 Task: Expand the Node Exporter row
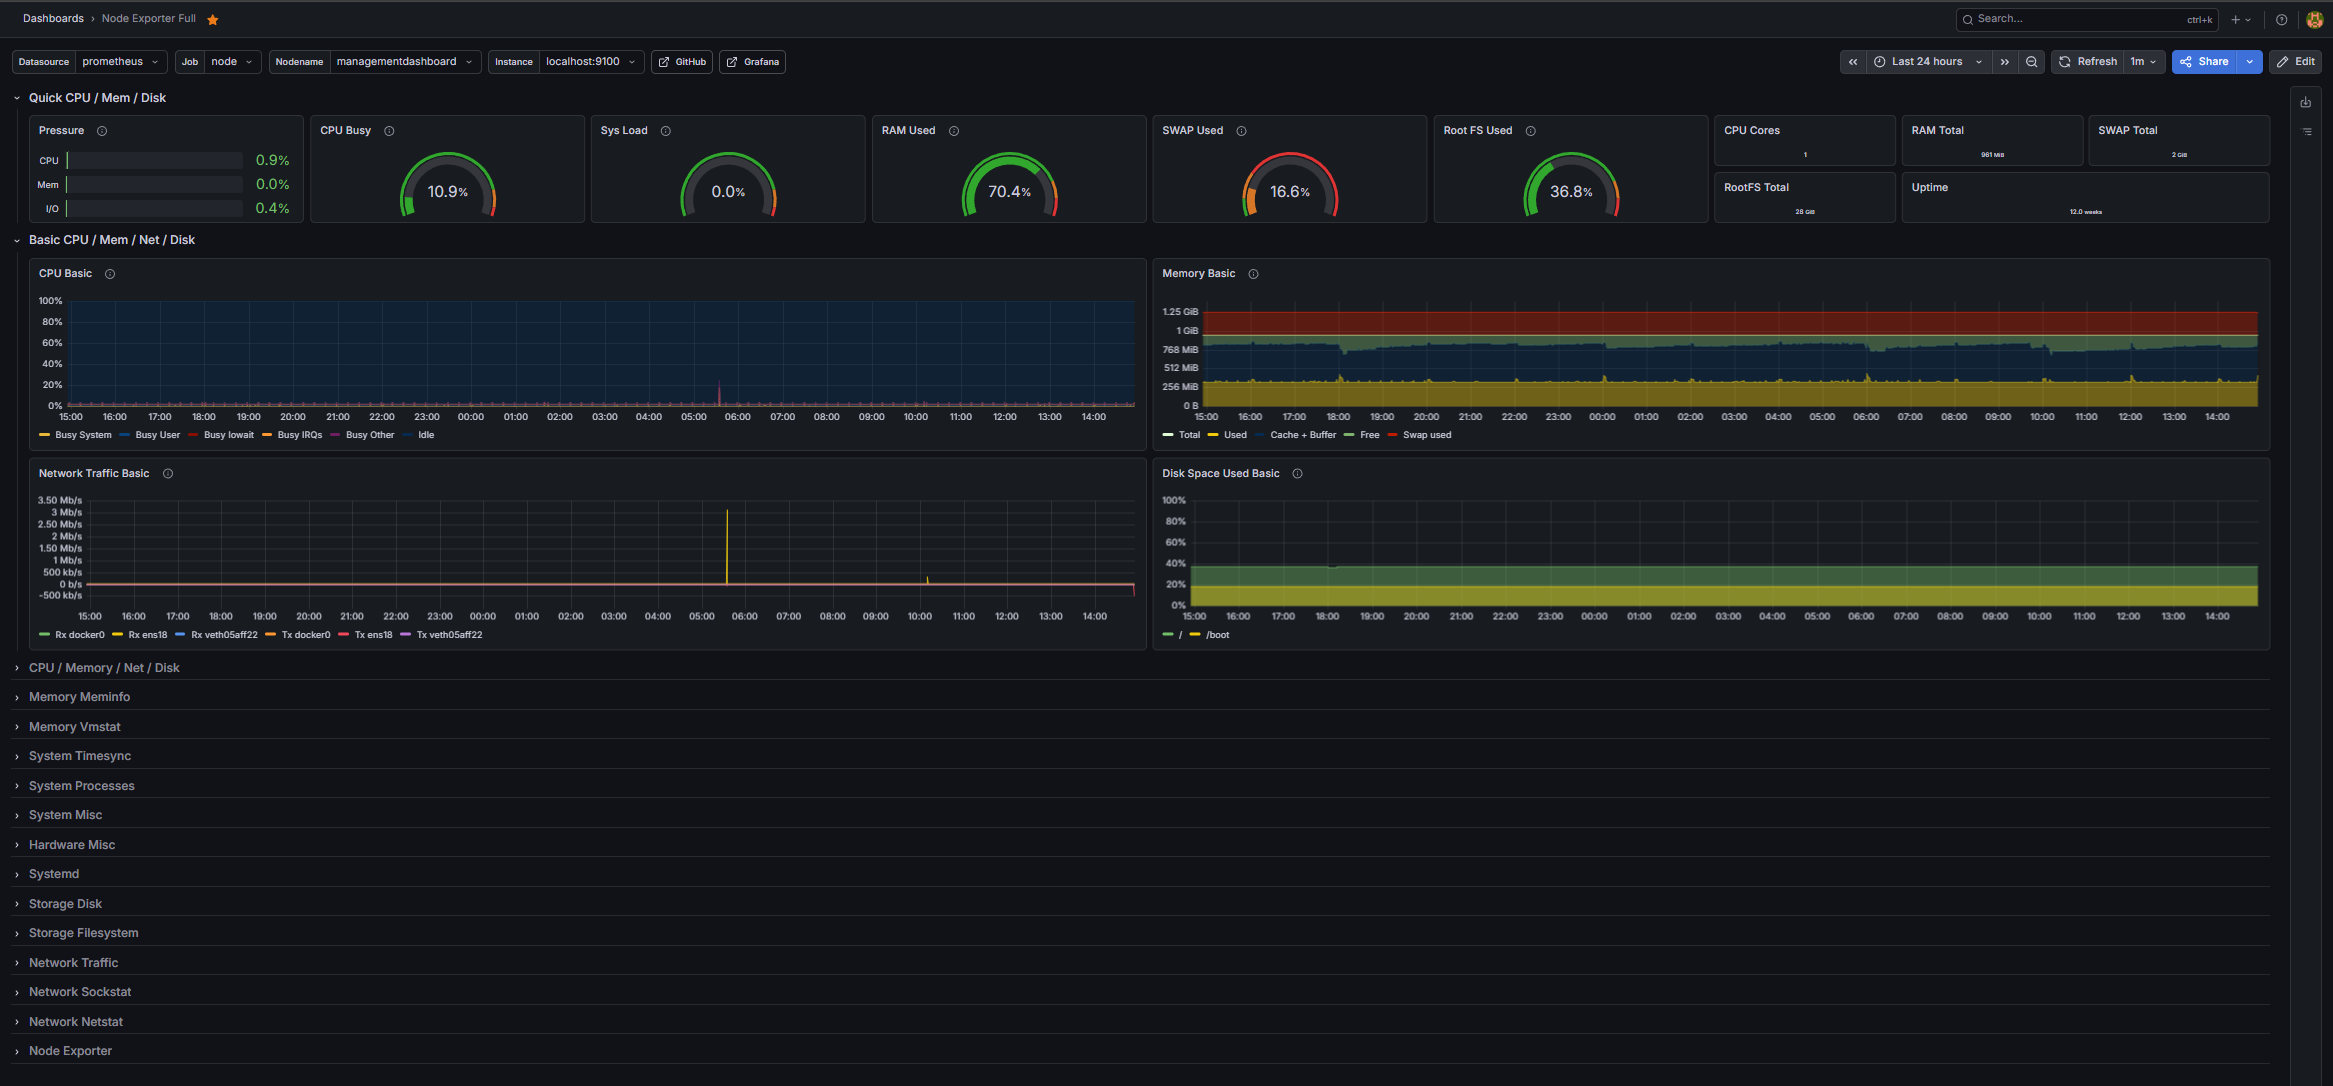point(70,1051)
